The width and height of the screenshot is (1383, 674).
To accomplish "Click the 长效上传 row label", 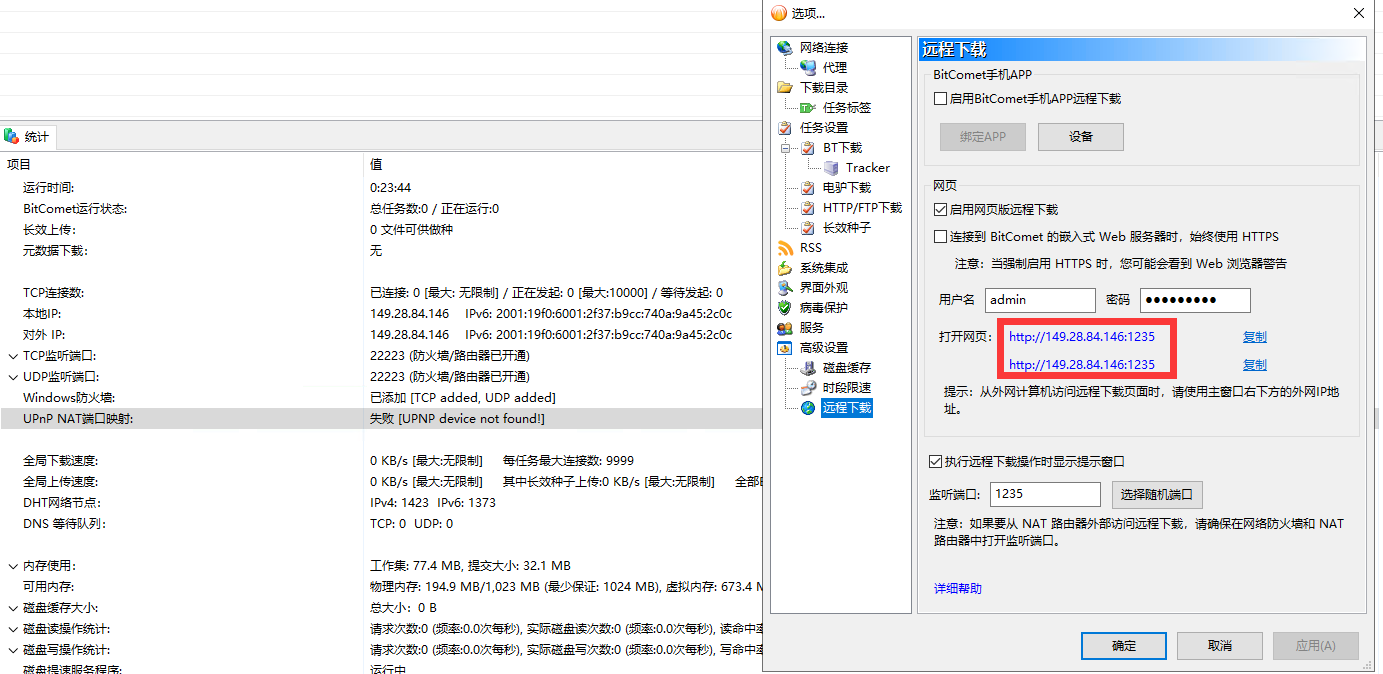I will pyautogui.click(x=49, y=230).
